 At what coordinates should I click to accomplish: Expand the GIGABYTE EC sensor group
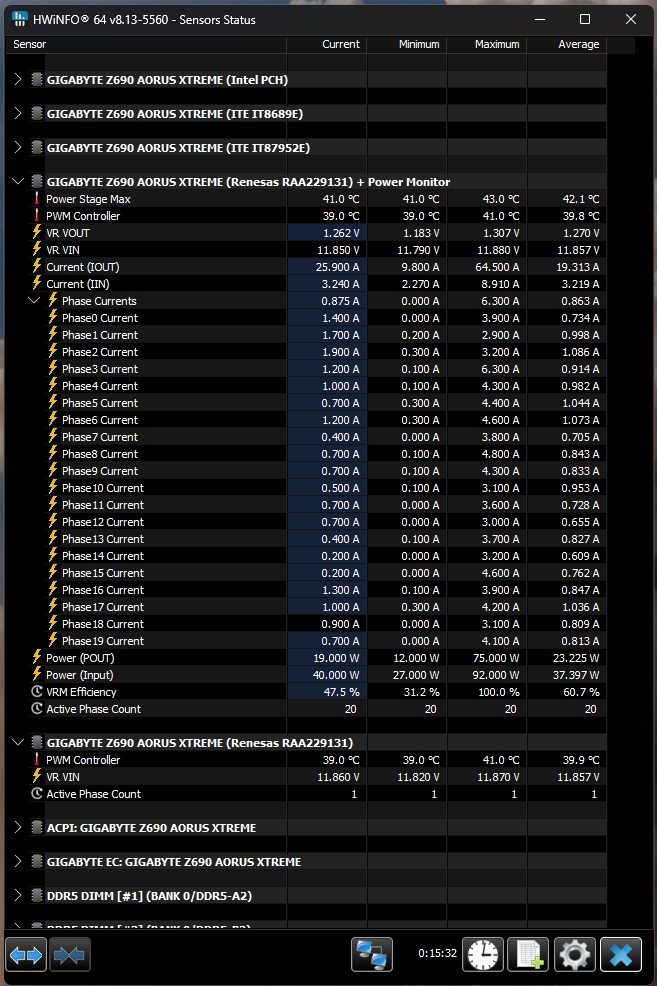[x=18, y=861]
